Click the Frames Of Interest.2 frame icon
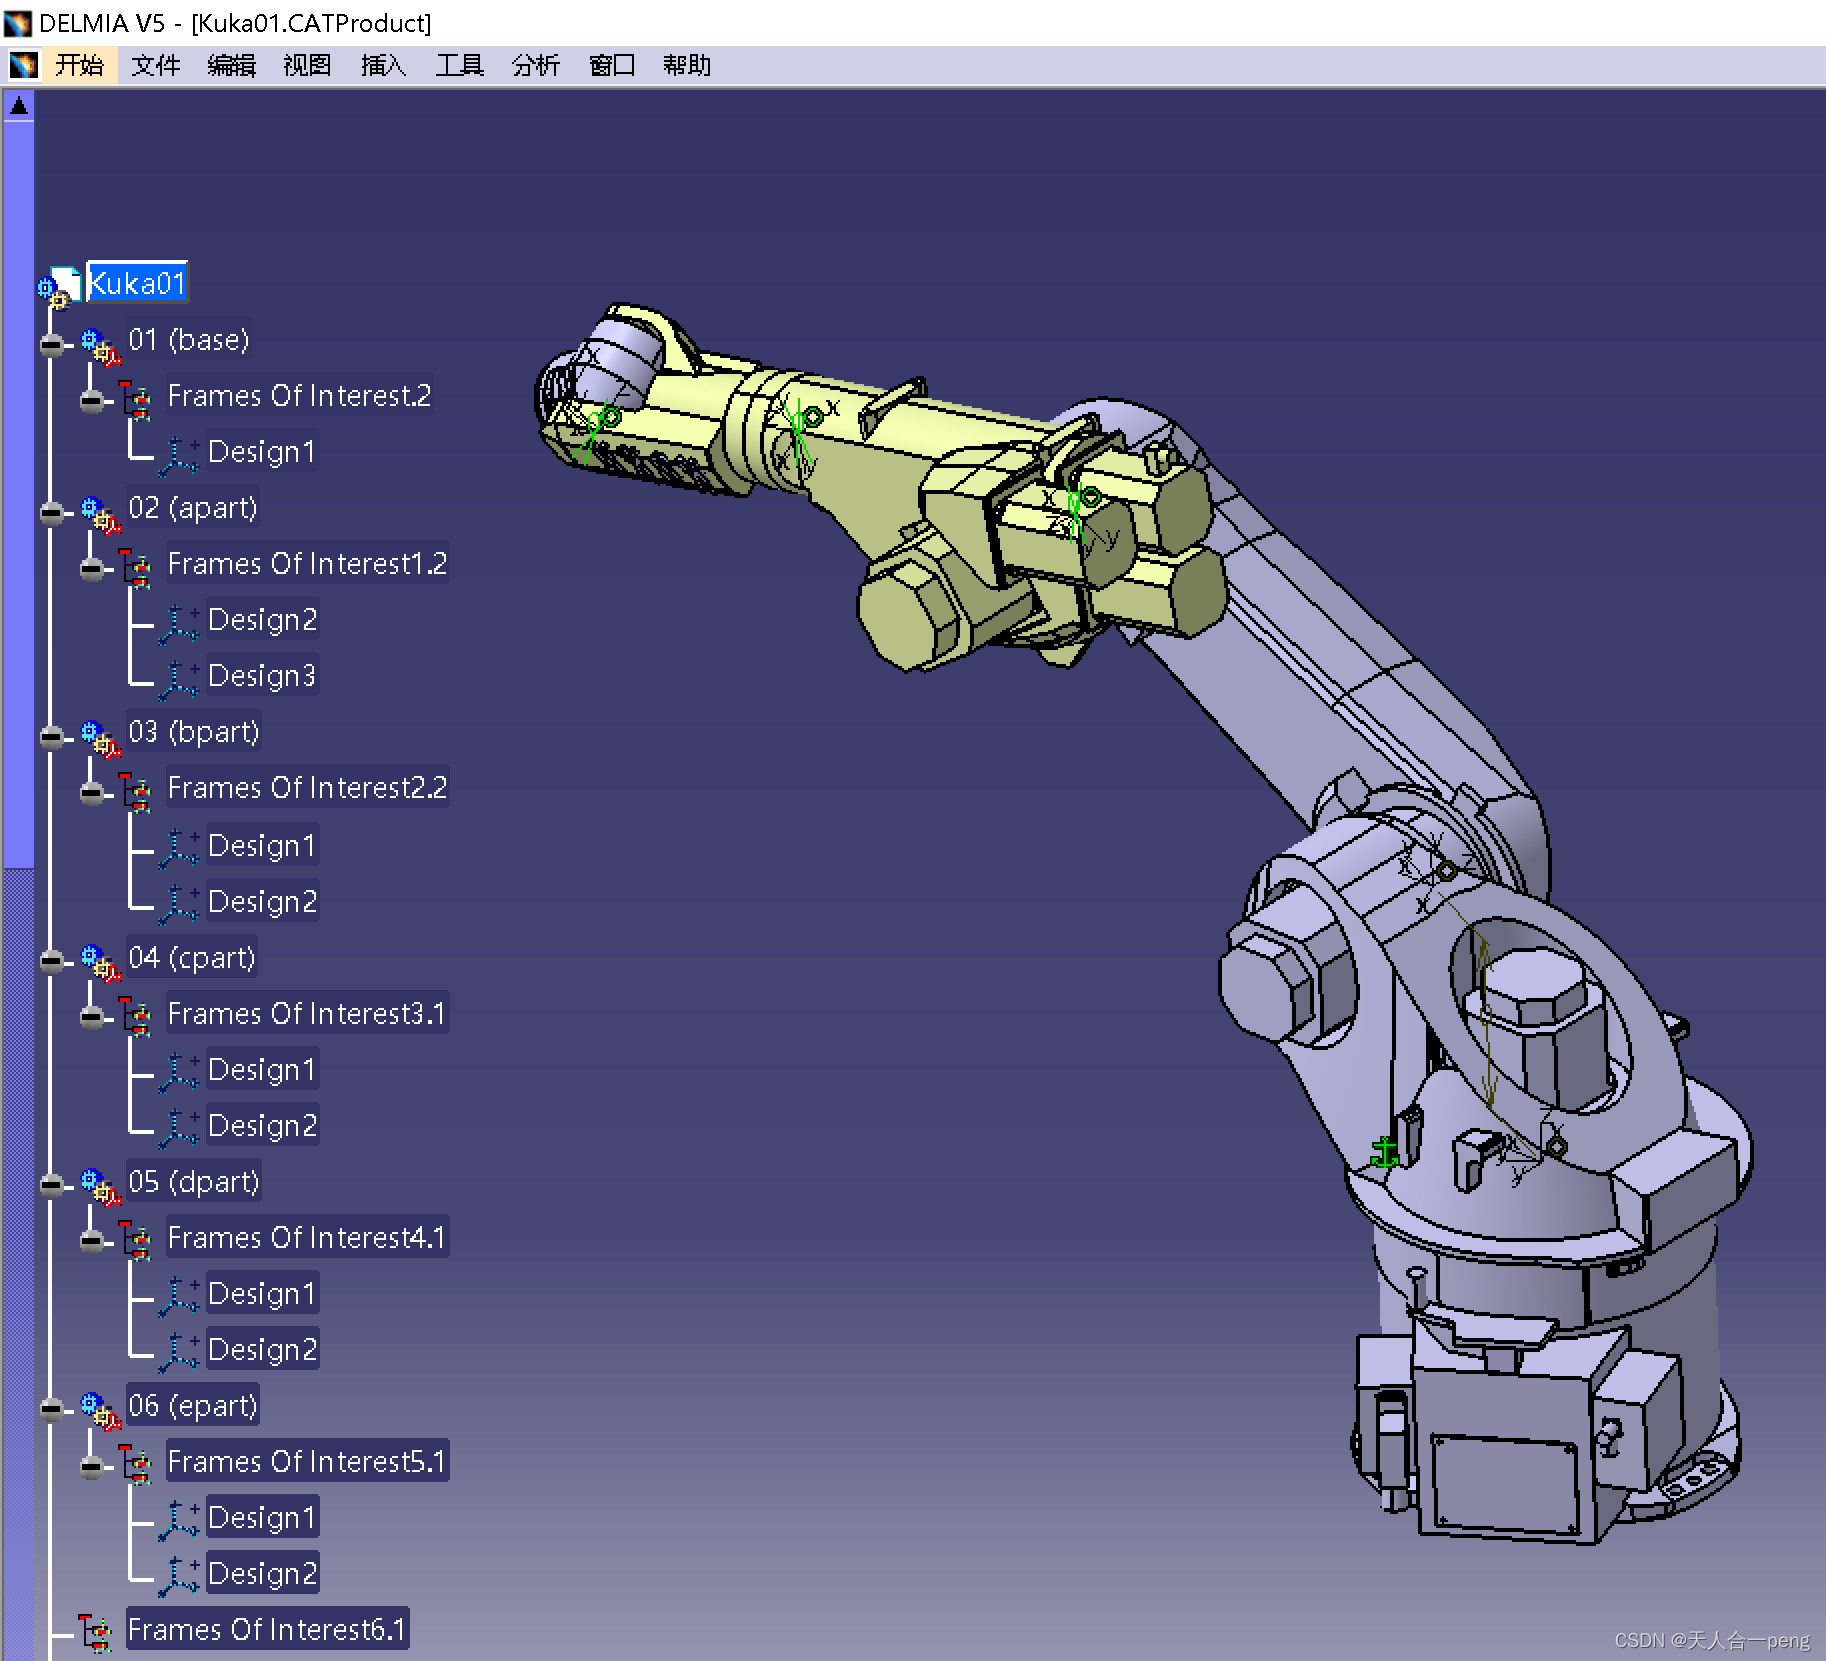 click(137, 400)
